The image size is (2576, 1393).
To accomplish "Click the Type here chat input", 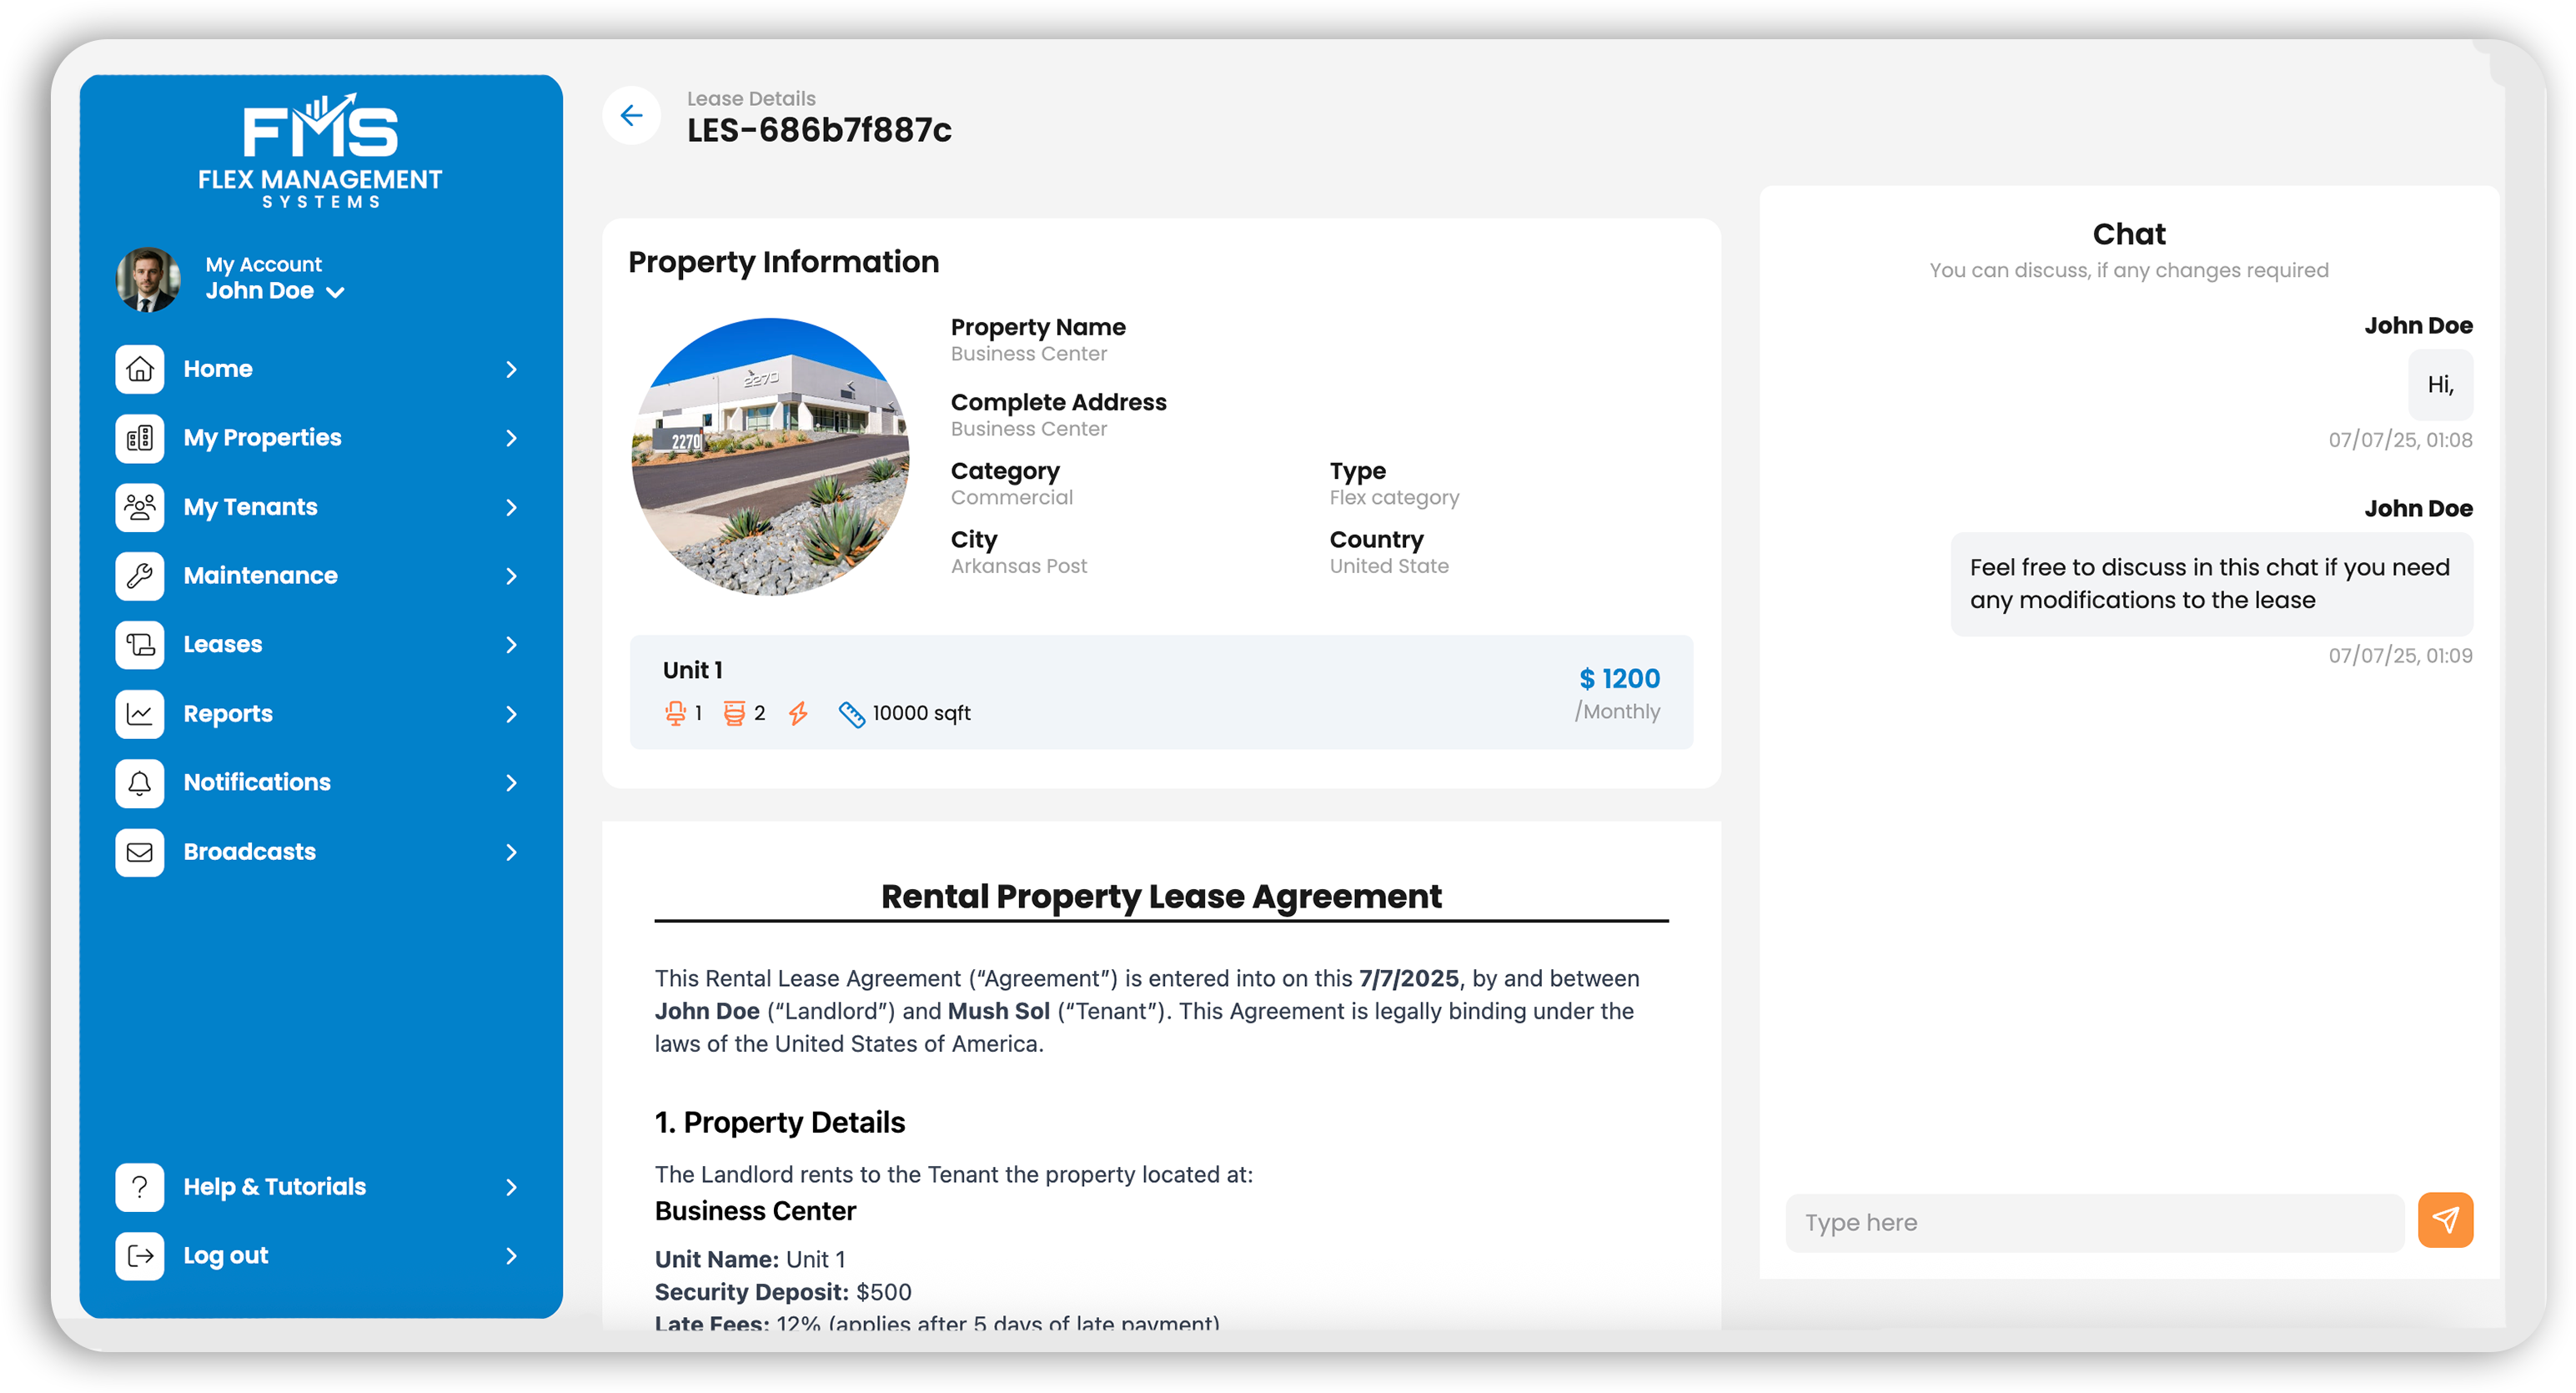I will [x=2094, y=1222].
